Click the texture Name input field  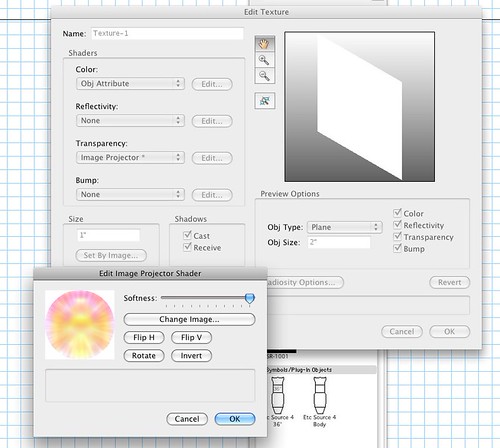pyautogui.click(x=167, y=33)
